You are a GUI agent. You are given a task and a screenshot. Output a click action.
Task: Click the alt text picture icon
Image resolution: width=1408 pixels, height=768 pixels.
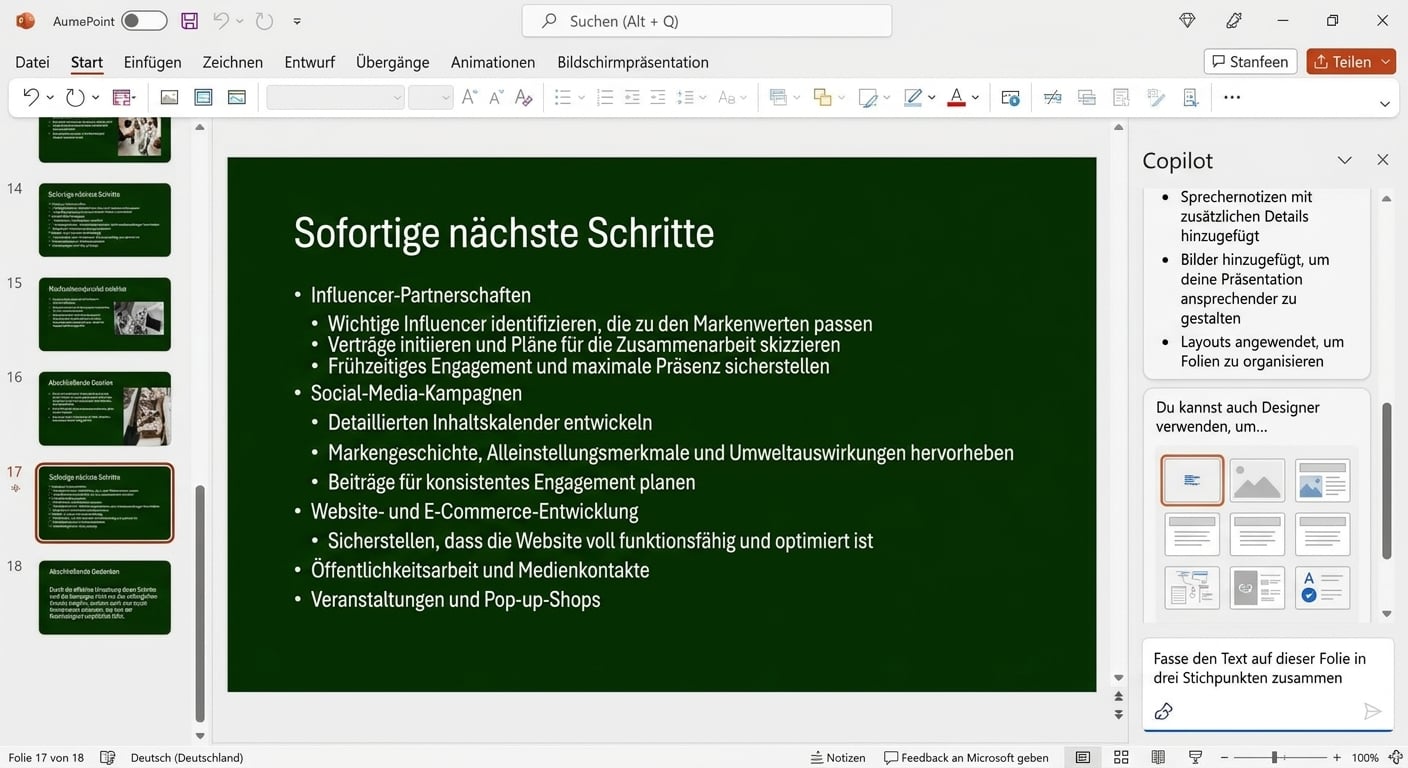click(1010, 97)
